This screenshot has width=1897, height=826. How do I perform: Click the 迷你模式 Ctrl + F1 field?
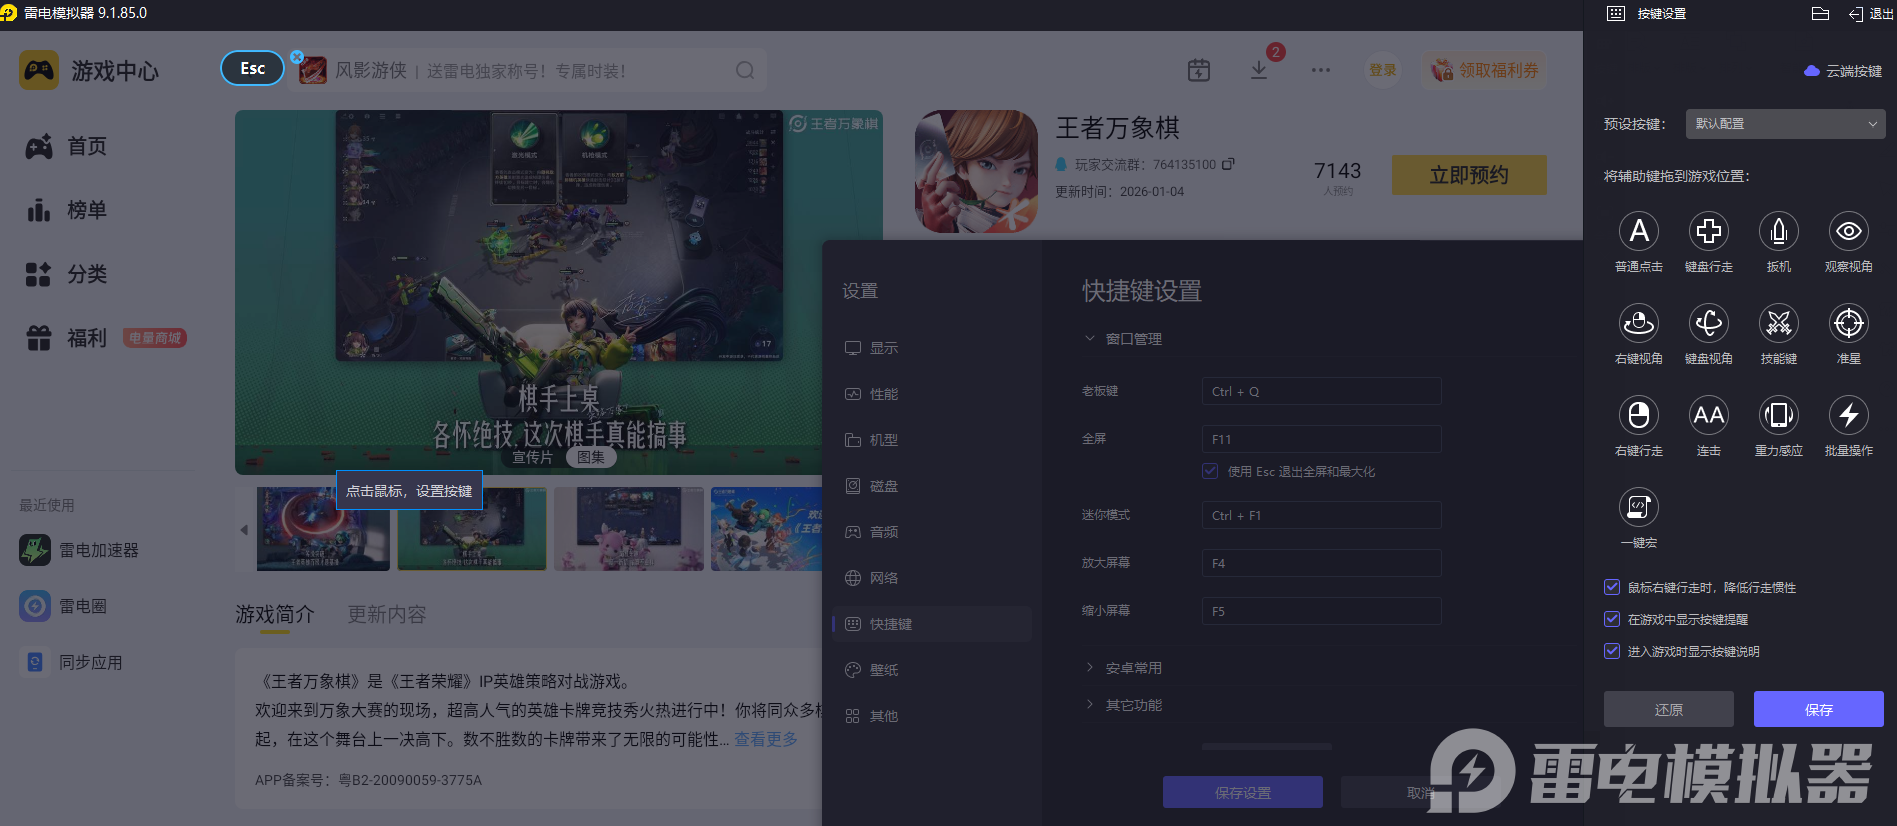(x=1321, y=515)
